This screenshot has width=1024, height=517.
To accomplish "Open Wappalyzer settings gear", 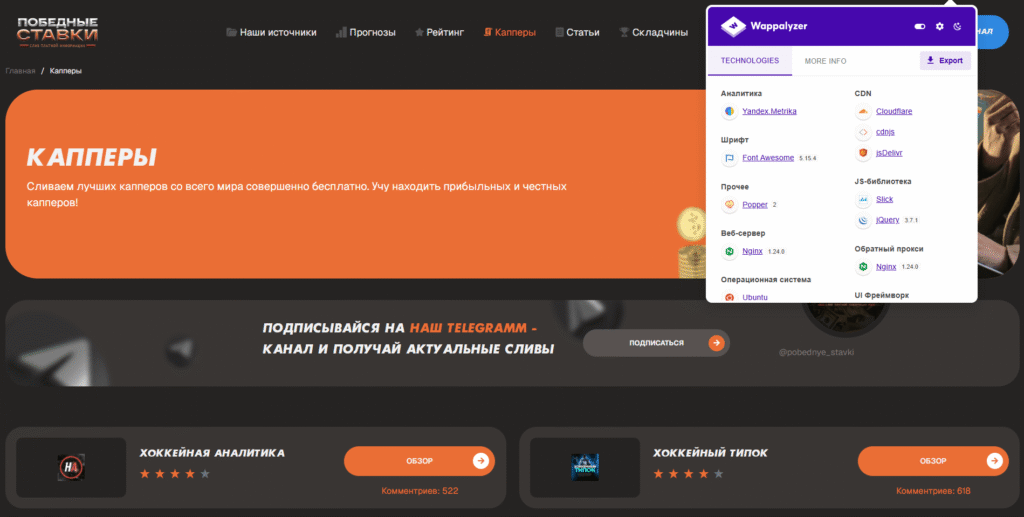I will (939, 26).
